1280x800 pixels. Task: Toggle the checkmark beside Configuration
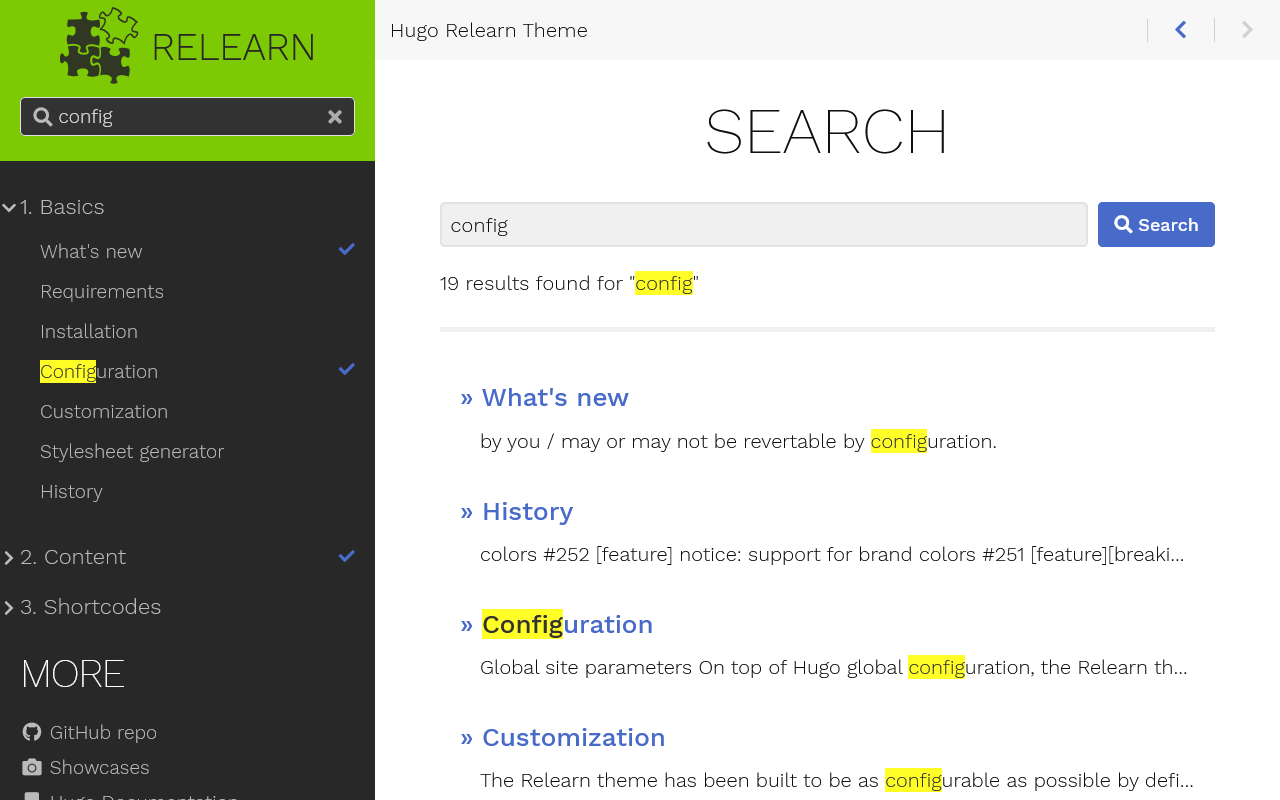point(345,369)
